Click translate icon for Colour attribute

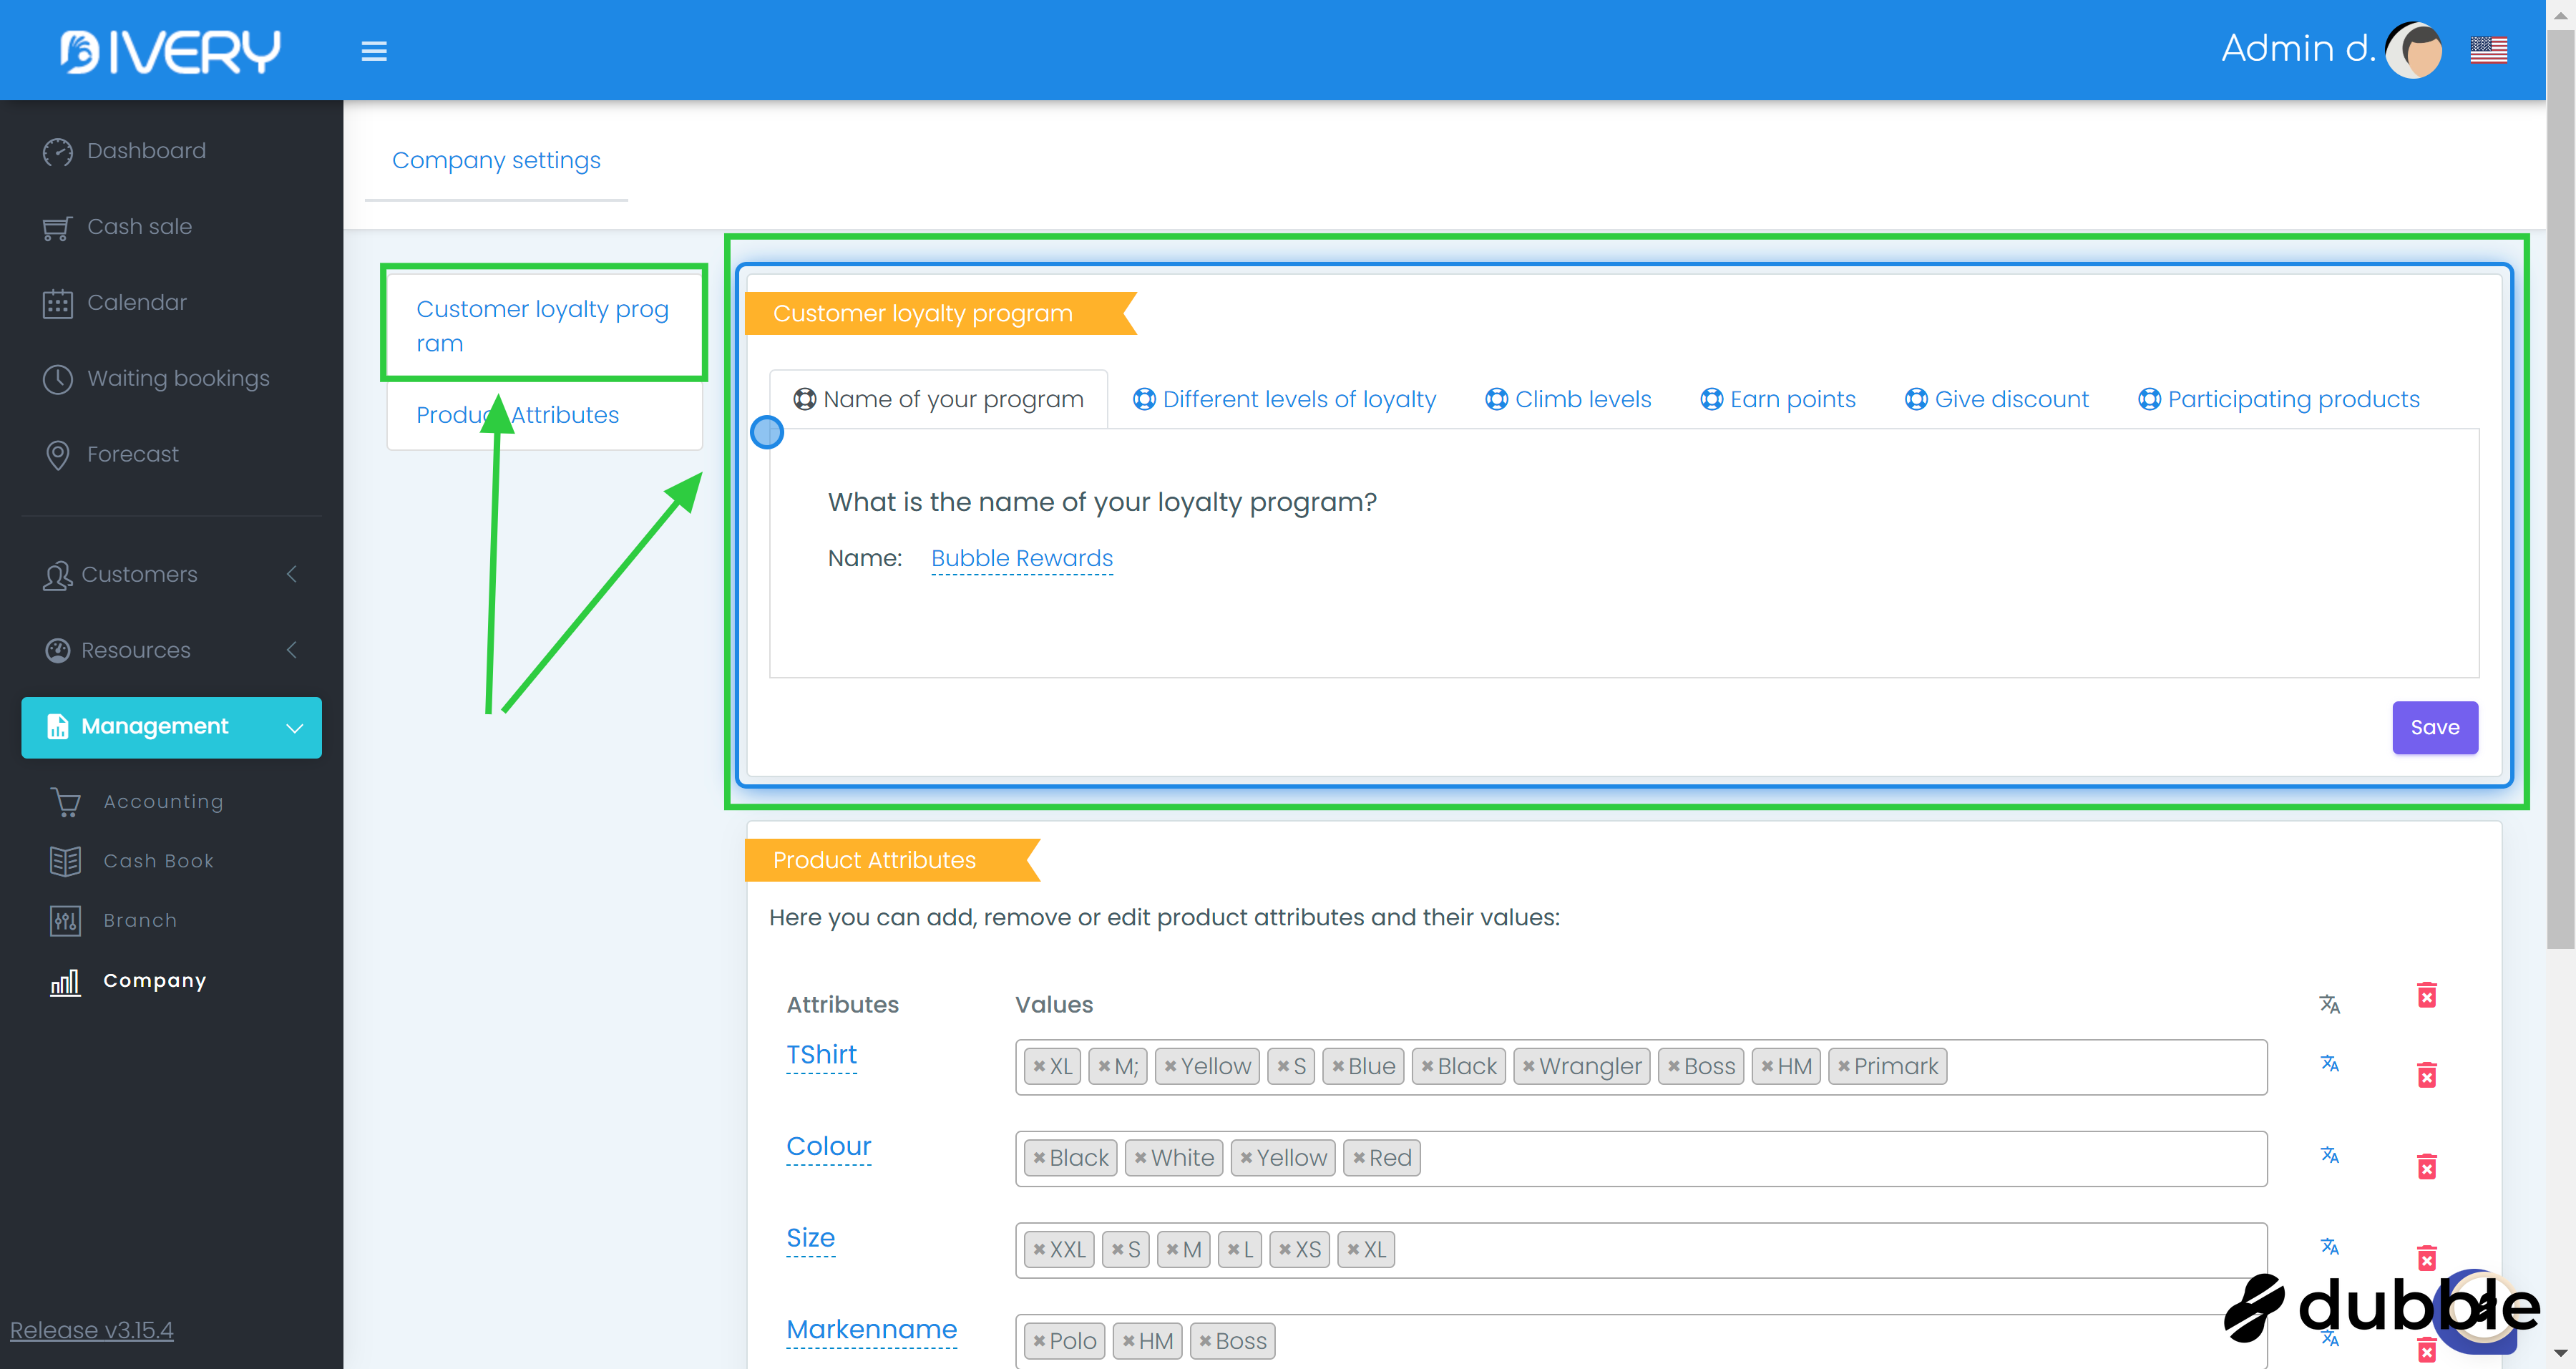[2329, 1155]
